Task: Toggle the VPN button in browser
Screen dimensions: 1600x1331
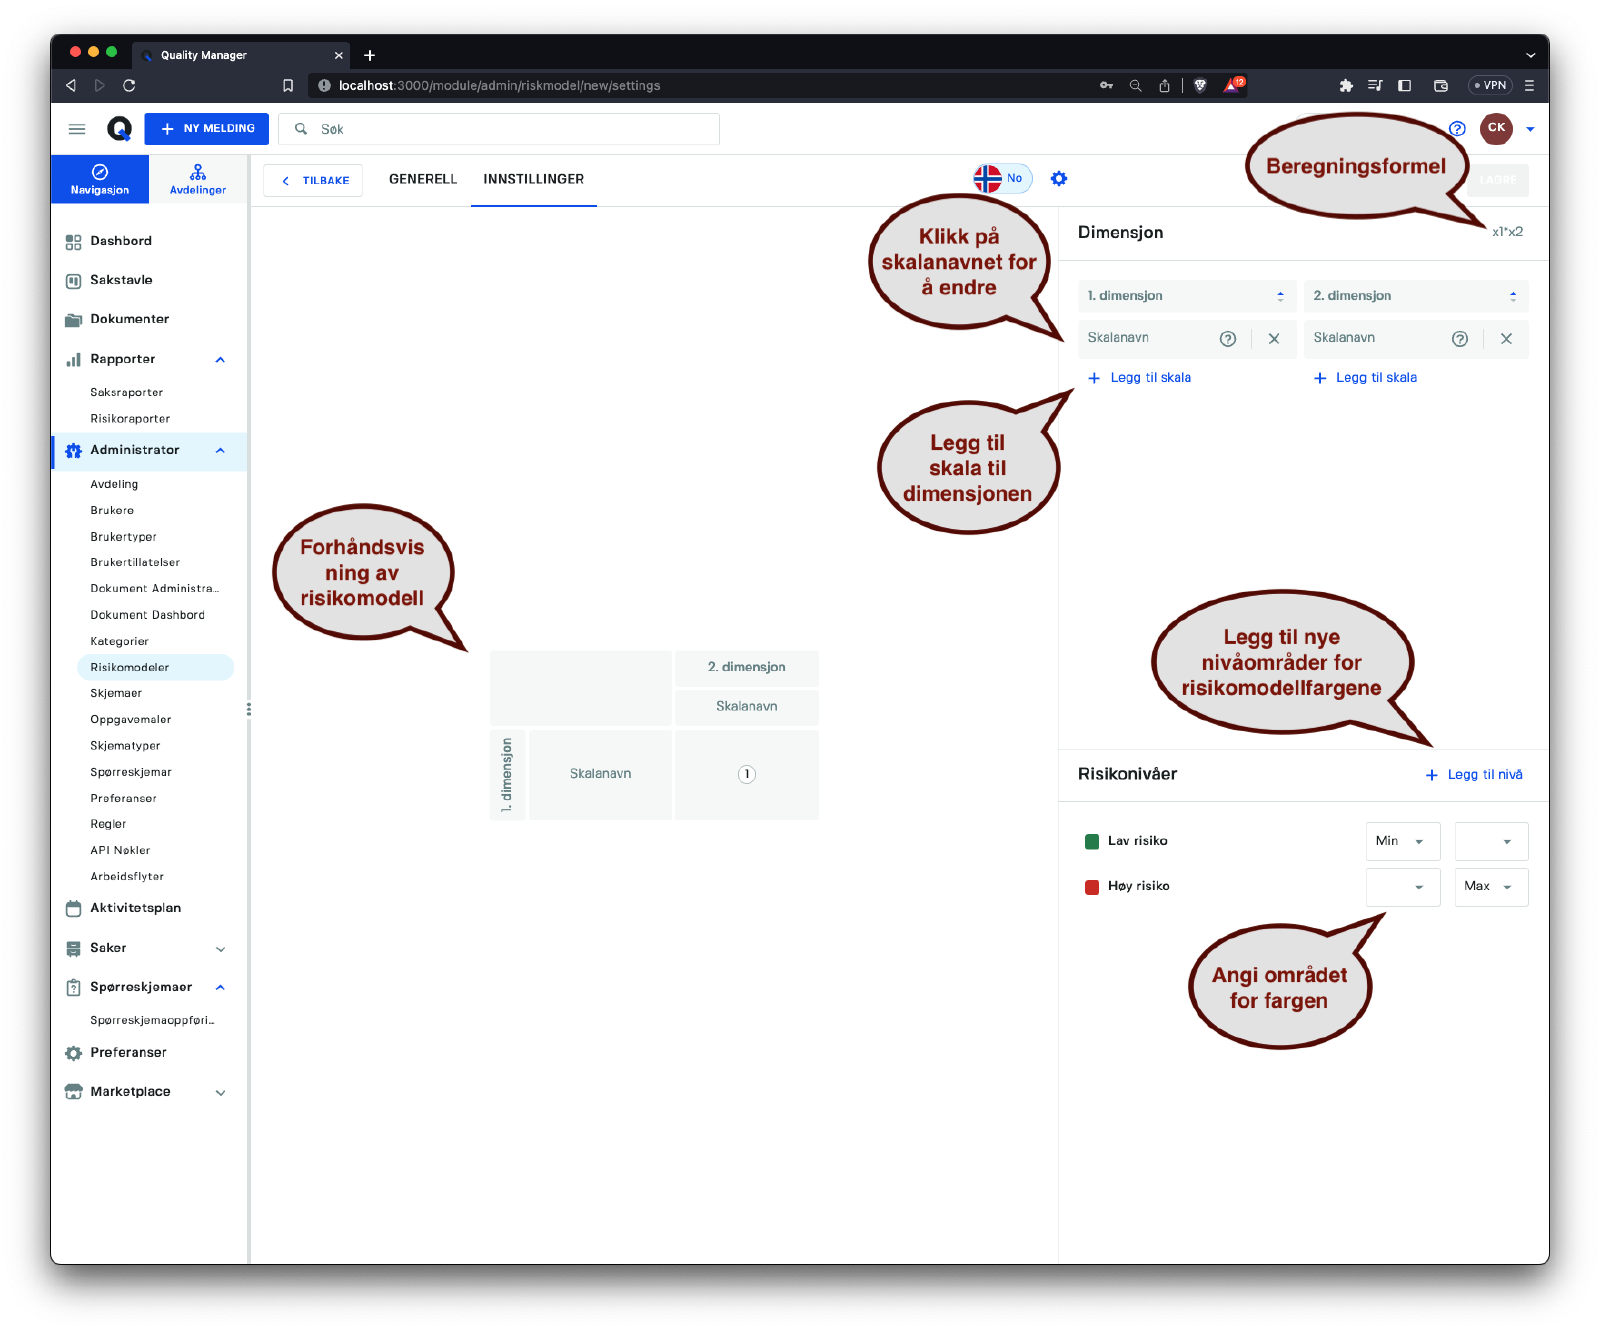Action: 1490,86
